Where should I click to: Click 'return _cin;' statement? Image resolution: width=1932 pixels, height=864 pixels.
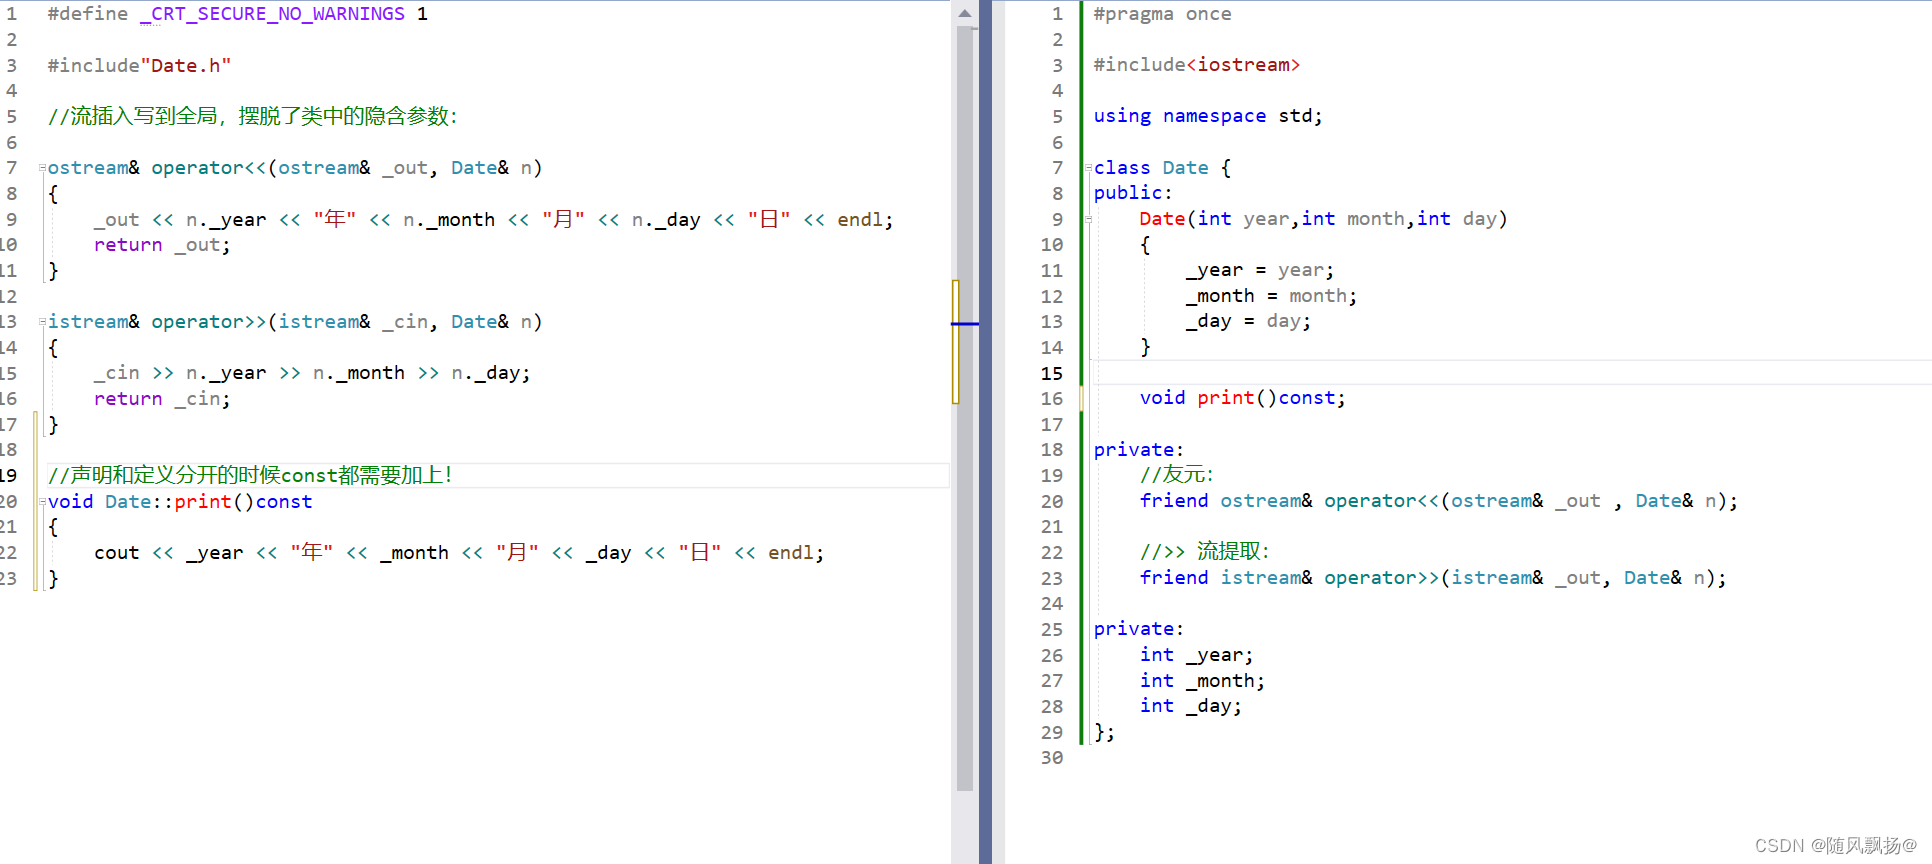pyautogui.click(x=162, y=399)
